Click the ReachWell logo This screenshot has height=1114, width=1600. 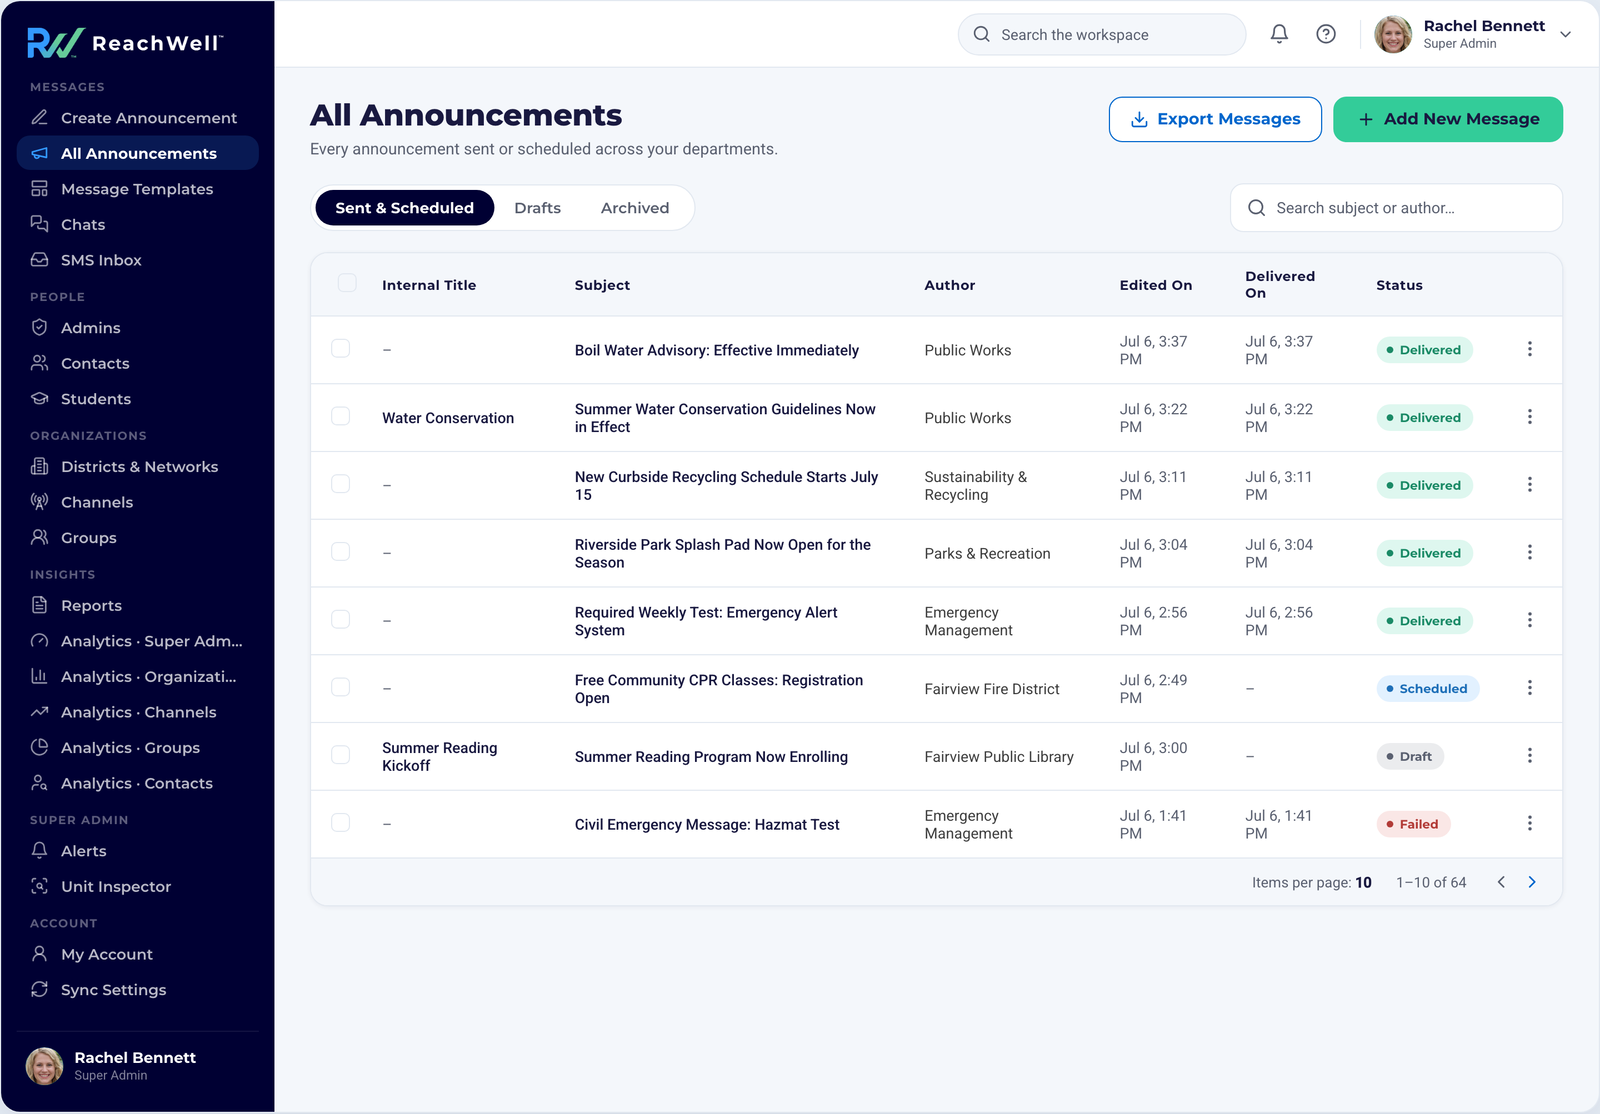click(125, 43)
